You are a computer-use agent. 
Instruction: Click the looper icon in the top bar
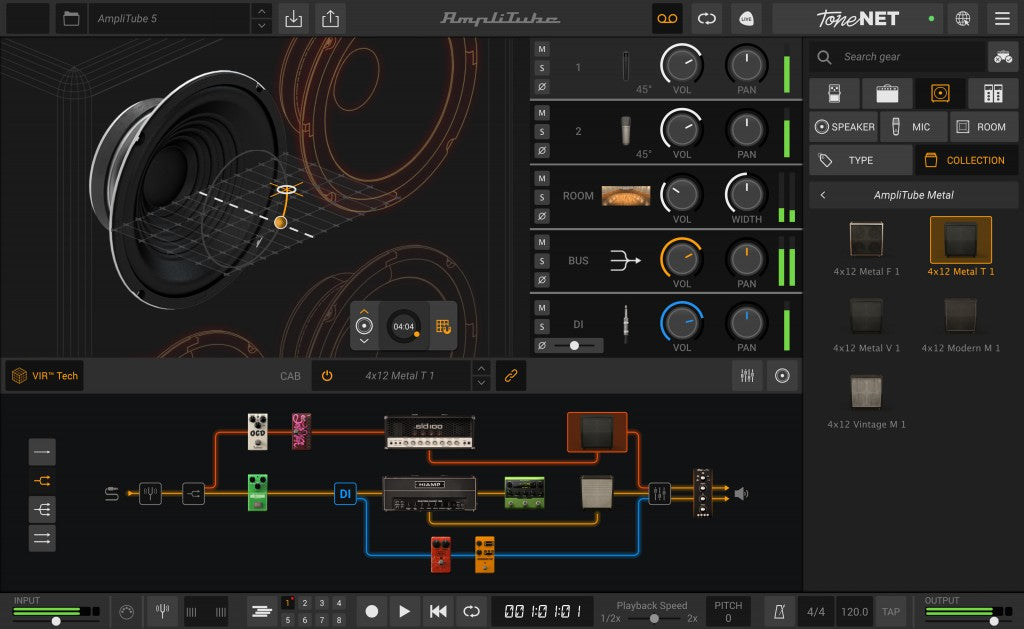tap(667, 18)
